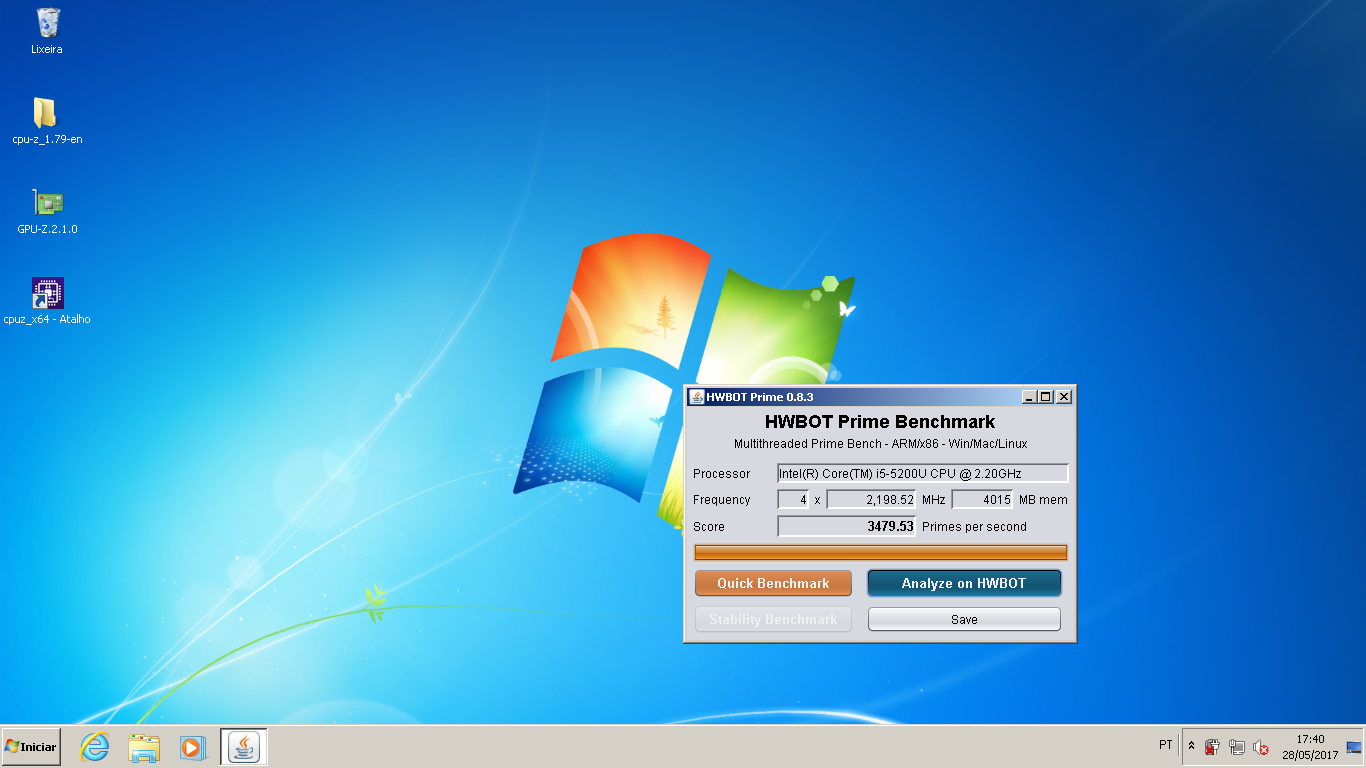Click the show desktop button

coord(1355,747)
